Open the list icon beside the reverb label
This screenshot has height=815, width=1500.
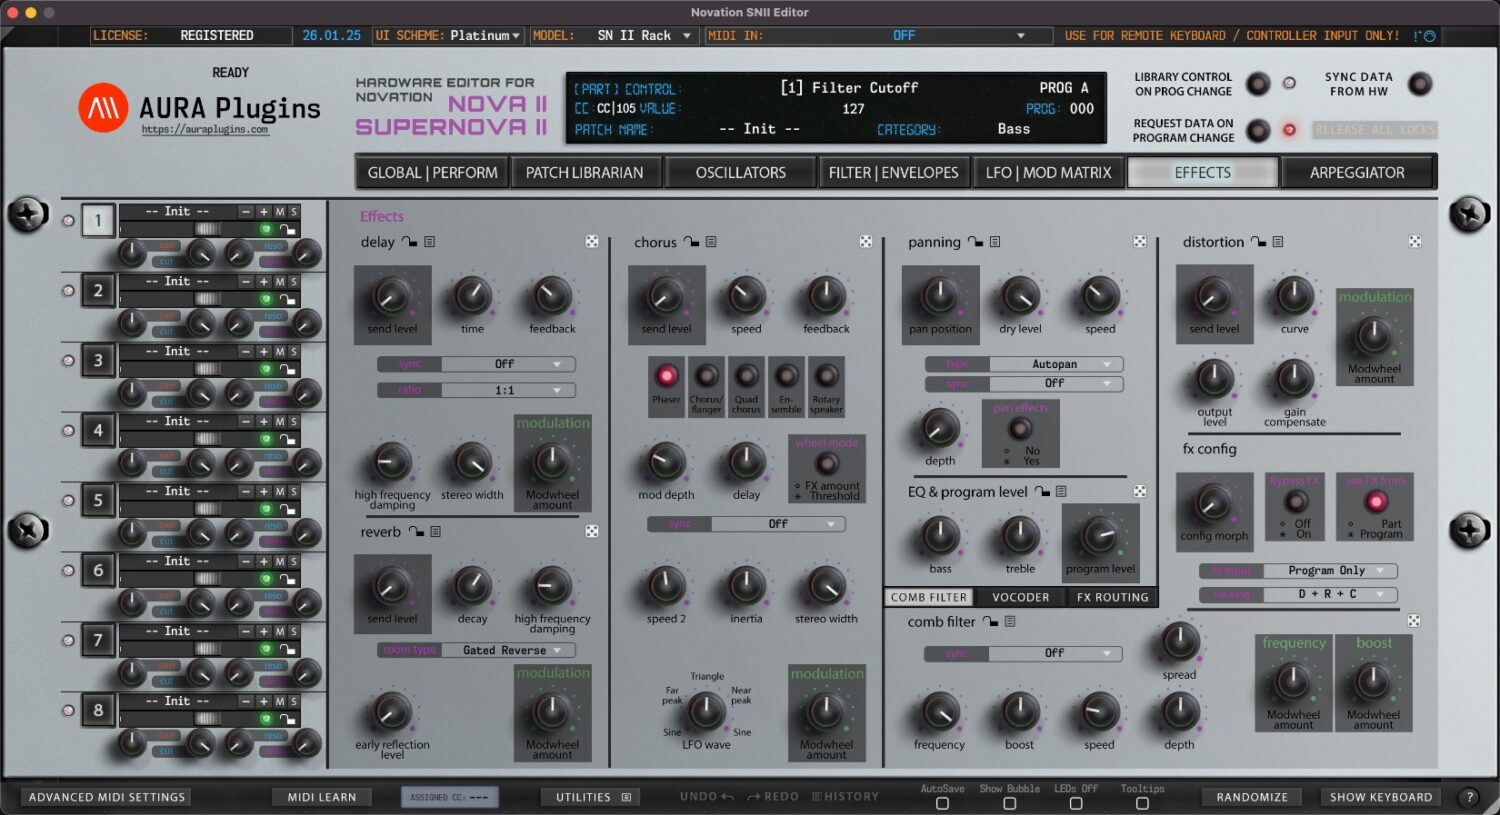pyautogui.click(x=433, y=531)
